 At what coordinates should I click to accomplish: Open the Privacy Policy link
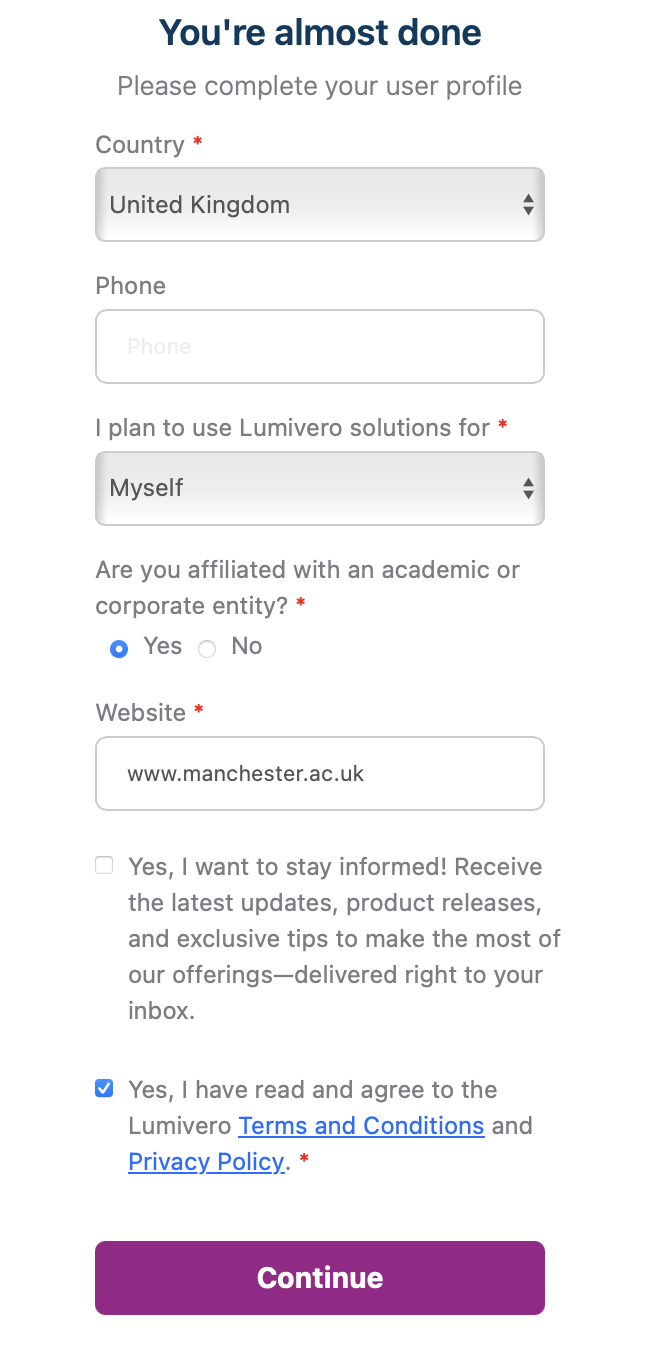[x=206, y=1162]
